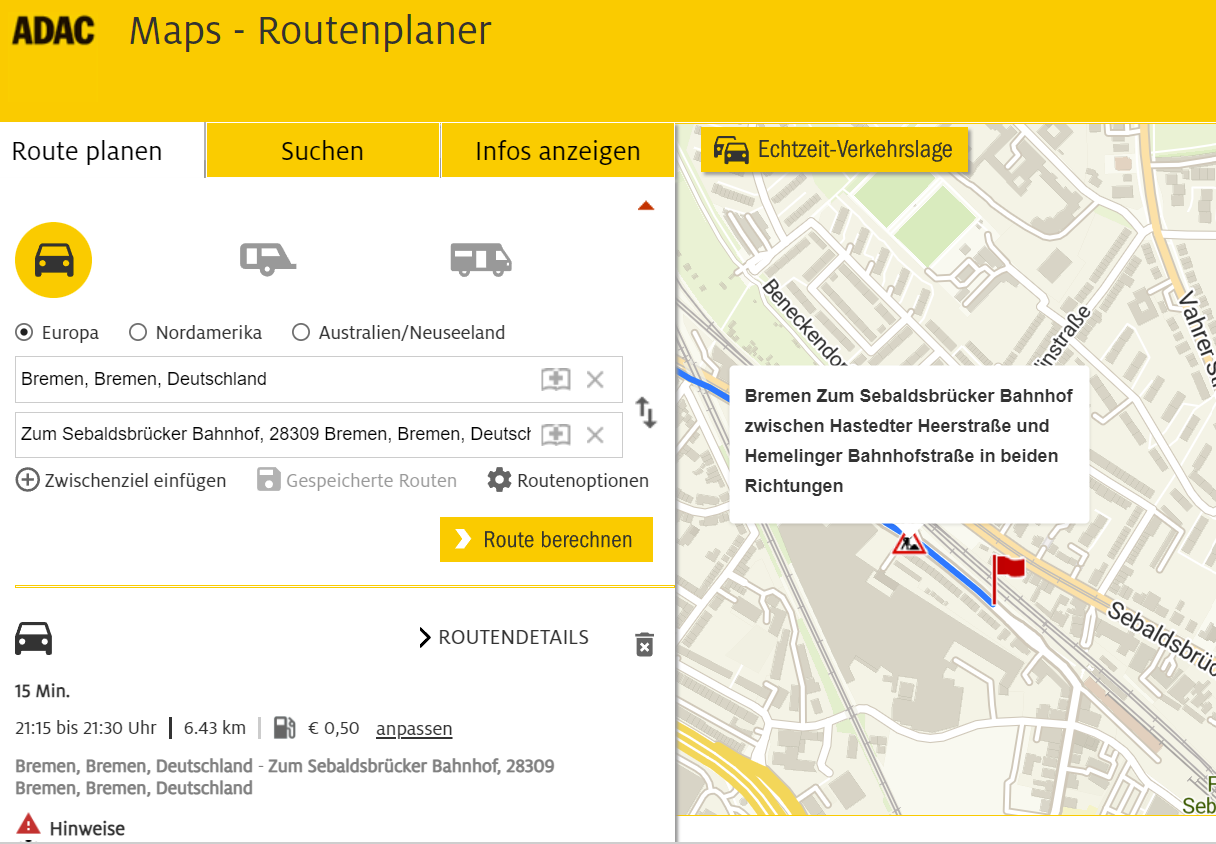The width and height of the screenshot is (1216, 844).
Task: Collapse the route planning panel with red arrow
Action: click(646, 206)
